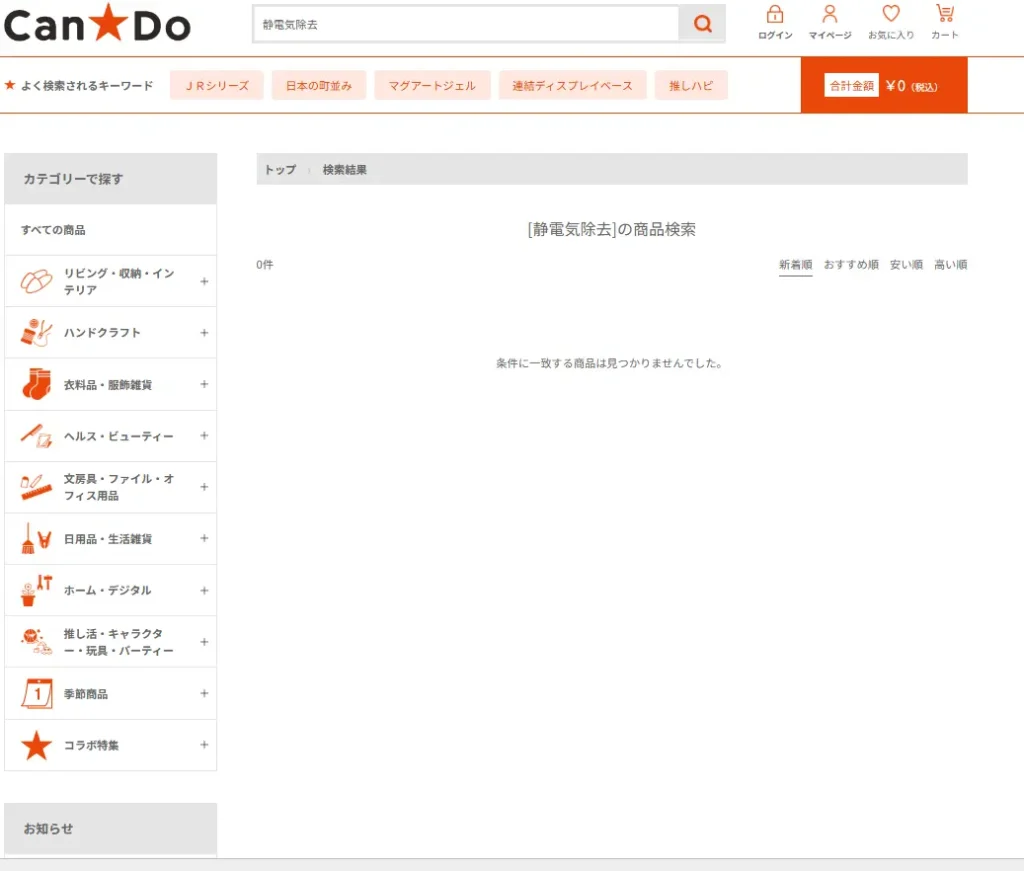The width and height of the screenshot is (1024, 871).
Task: Open お気に入り via the heart icon
Action: [889, 14]
